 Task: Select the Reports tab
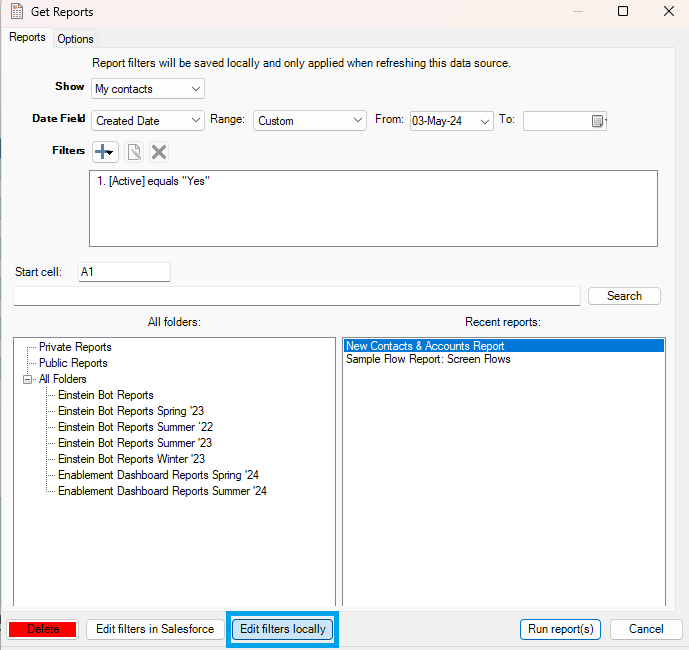tap(27, 38)
